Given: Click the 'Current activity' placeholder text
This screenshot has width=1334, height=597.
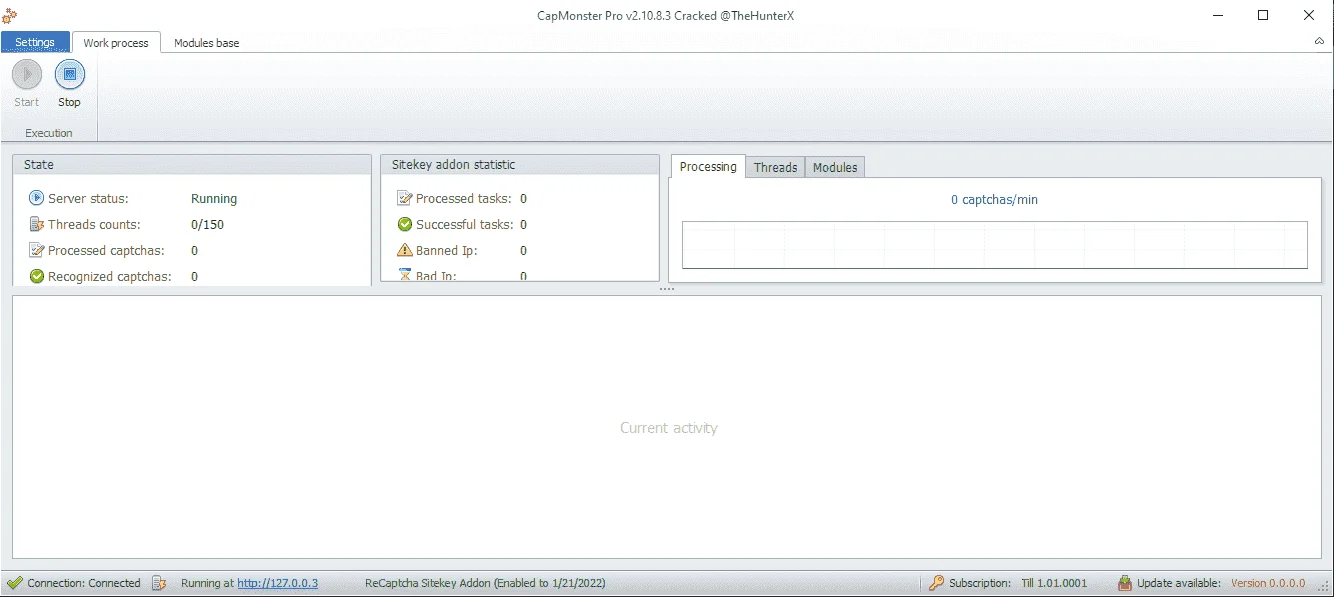Looking at the screenshot, I should tap(669, 428).
